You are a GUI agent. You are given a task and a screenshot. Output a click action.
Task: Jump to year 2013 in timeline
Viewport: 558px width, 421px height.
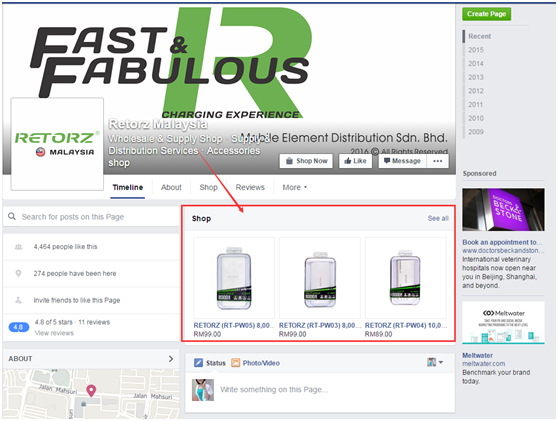[476, 77]
